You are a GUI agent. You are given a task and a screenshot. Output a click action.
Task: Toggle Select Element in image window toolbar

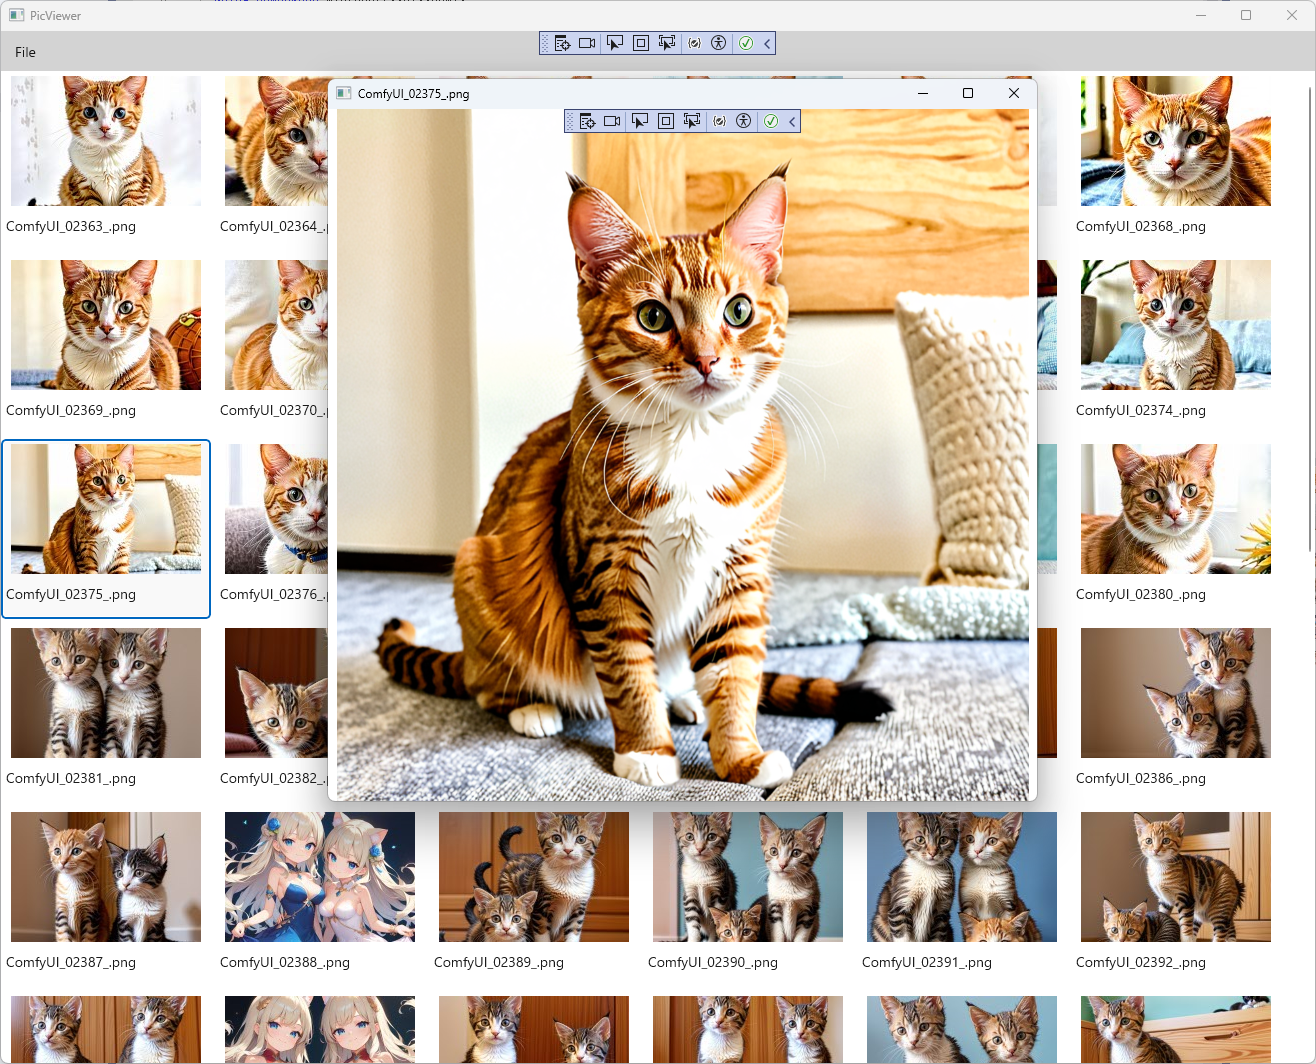[640, 121]
